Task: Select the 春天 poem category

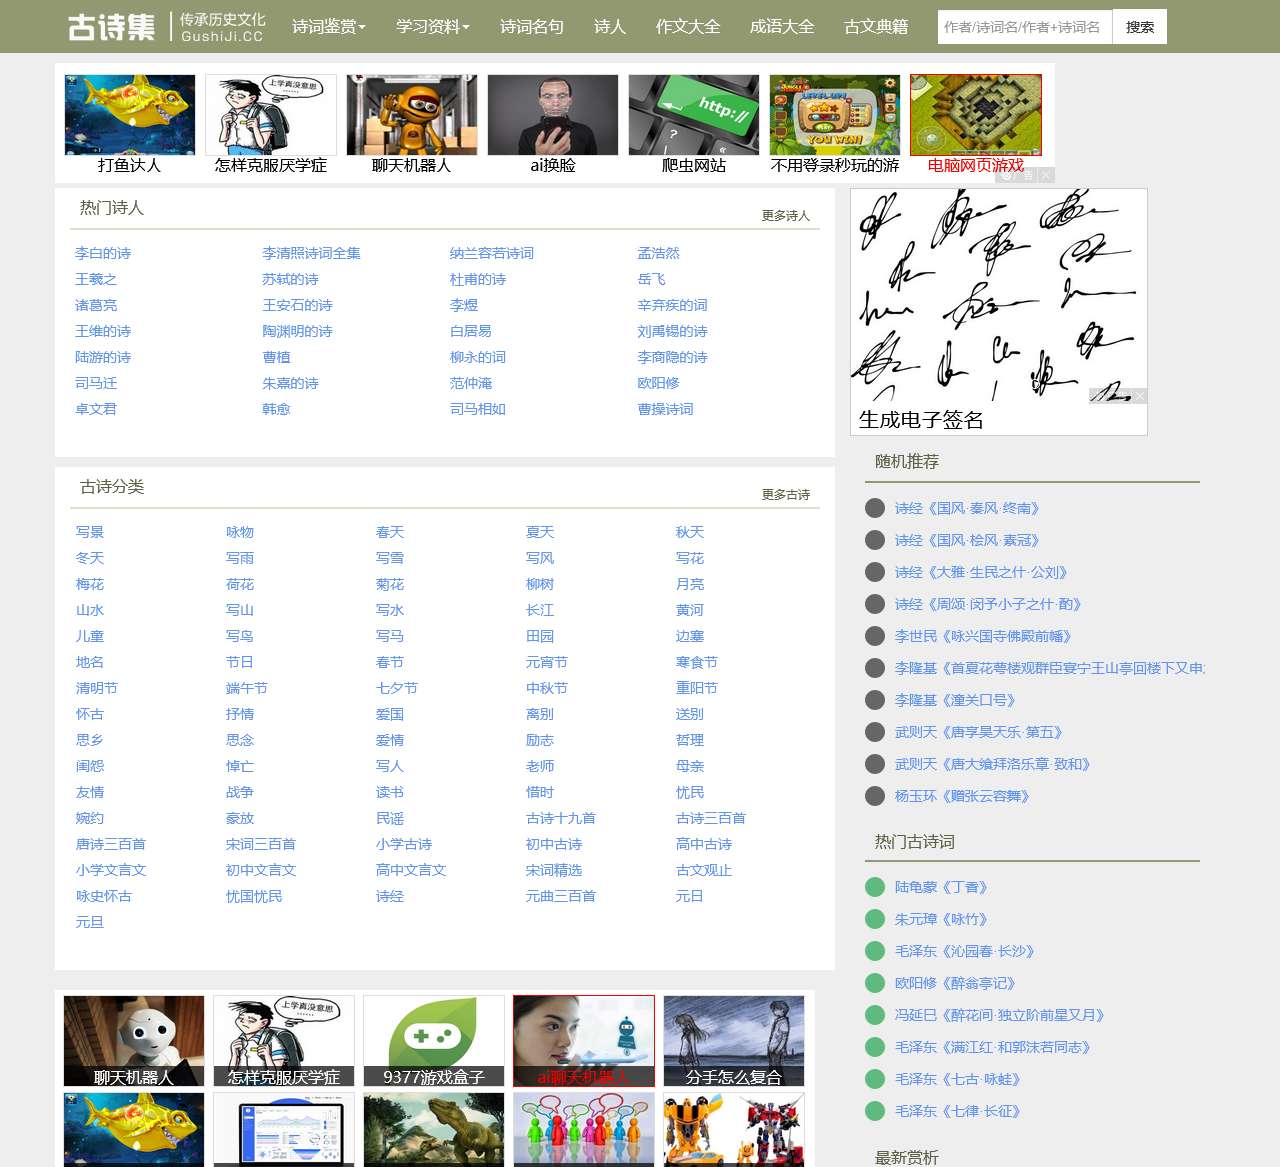Action: pyautogui.click(x=390, y=532)
